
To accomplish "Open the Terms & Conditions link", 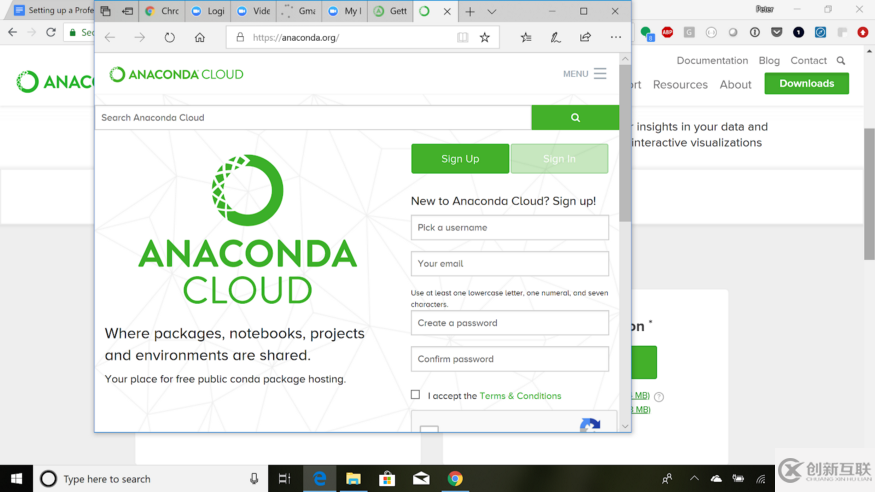I will (520, 395).
